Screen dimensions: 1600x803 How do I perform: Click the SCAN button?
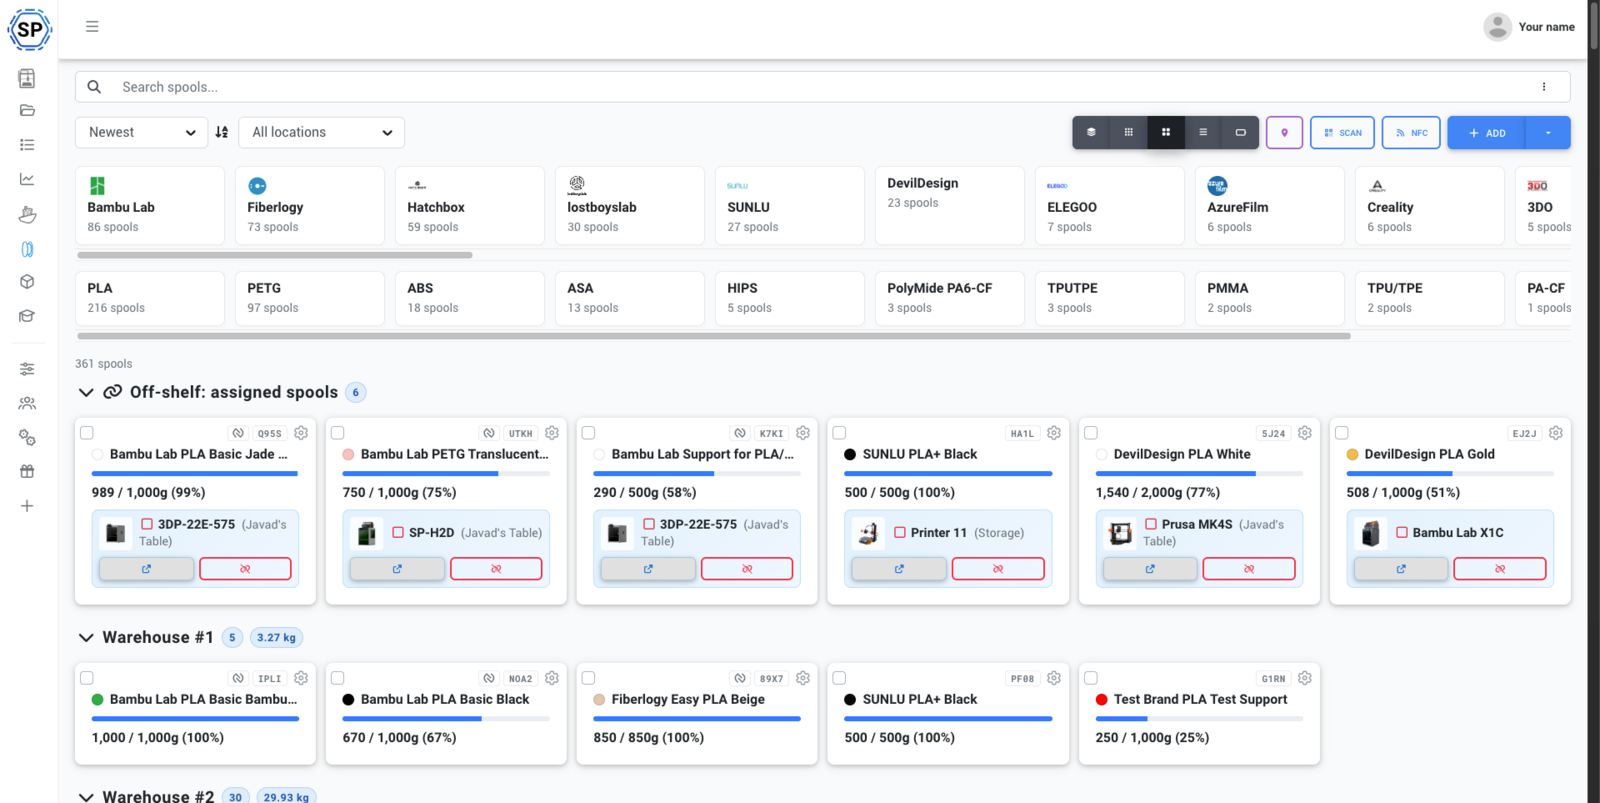point(1343,132)
